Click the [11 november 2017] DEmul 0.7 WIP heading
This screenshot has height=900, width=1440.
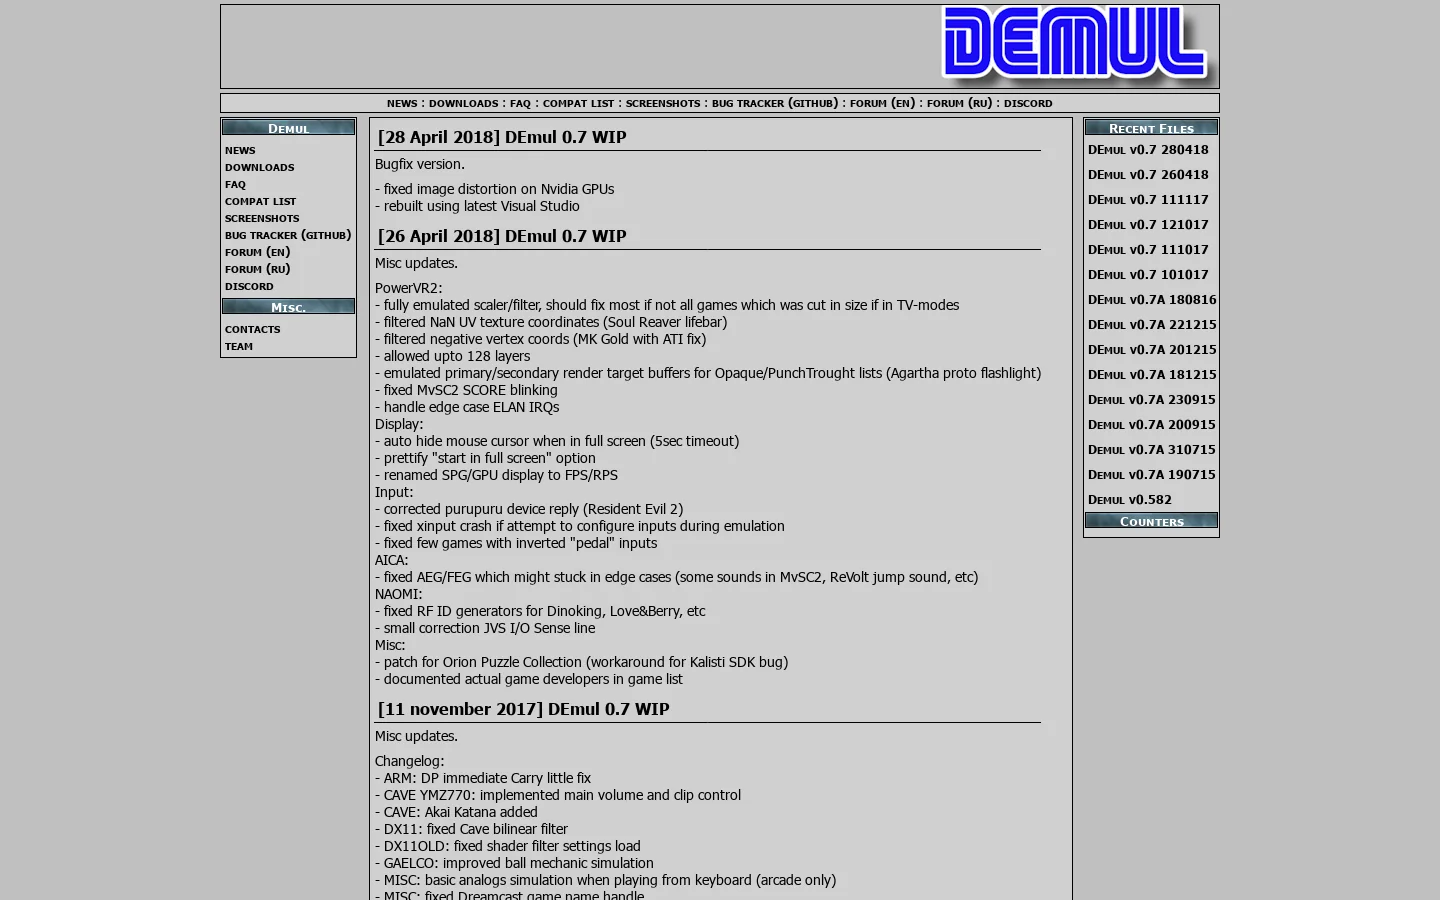[523, 709]
